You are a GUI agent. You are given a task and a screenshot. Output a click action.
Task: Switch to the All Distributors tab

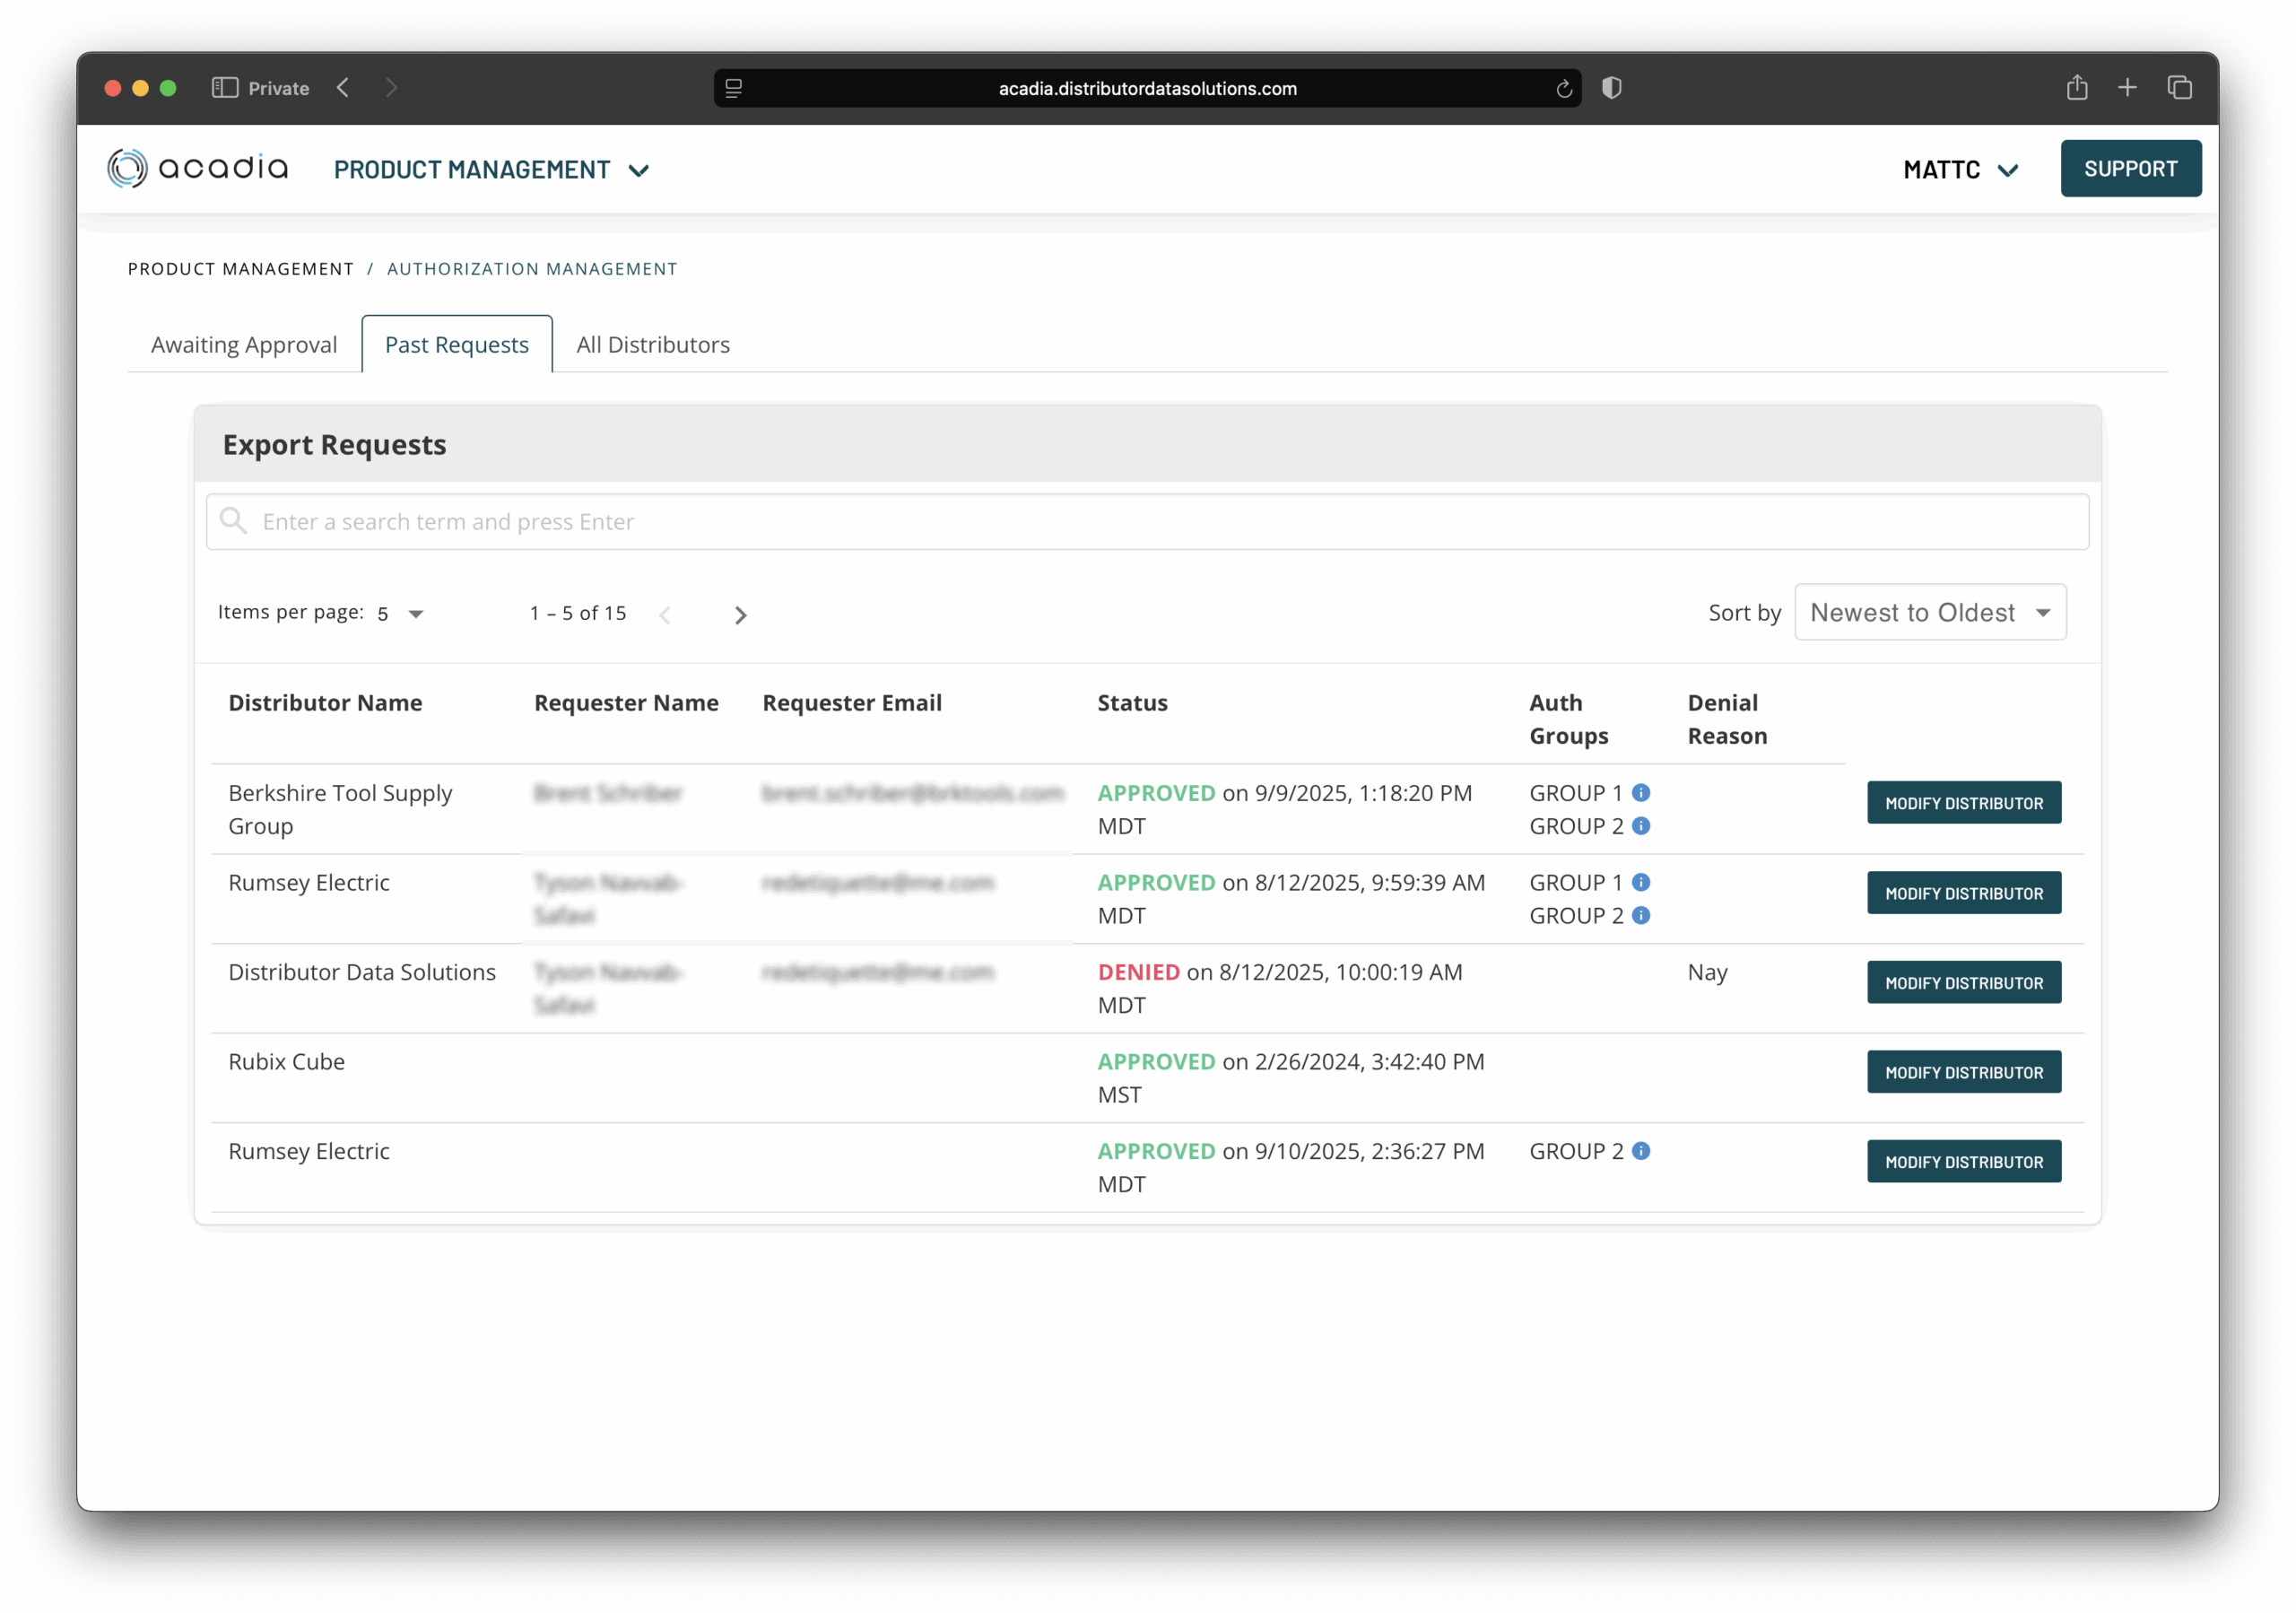[x=653, y=344]
